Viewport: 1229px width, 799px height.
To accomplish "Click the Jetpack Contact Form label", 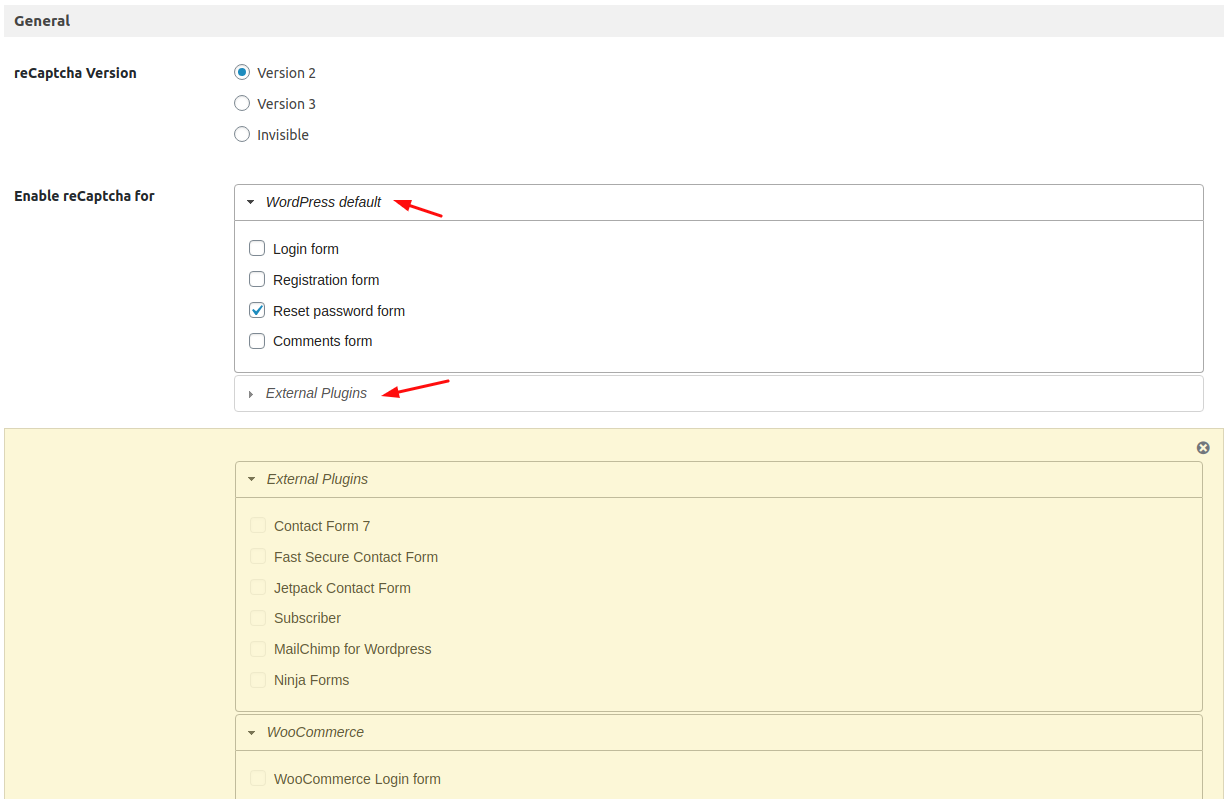I will tap(342, 588).
